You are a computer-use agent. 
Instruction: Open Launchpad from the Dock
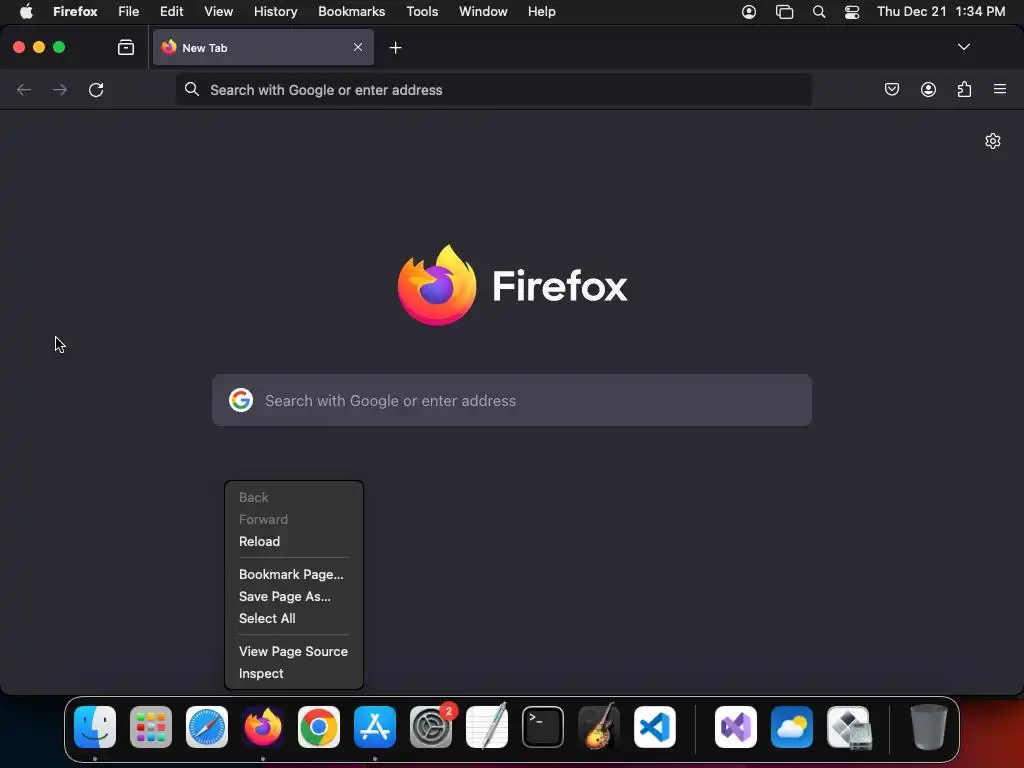151,726
